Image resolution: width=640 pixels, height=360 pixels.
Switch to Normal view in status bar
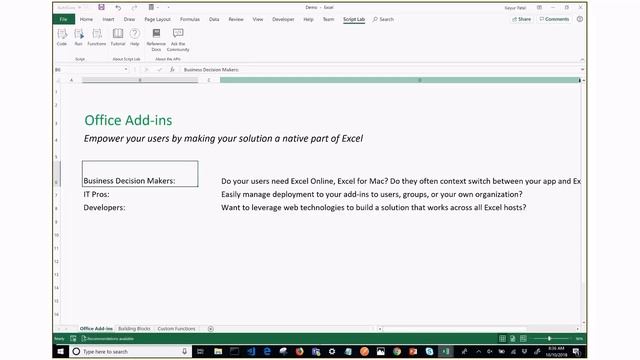(x=502, y=339)
